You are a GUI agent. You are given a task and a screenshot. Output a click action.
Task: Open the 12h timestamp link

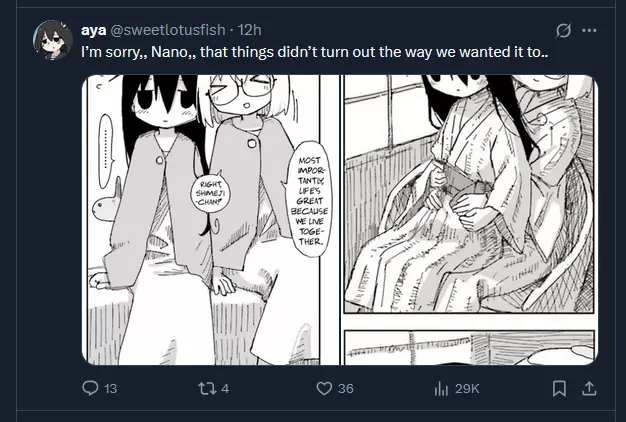[250, 30]
